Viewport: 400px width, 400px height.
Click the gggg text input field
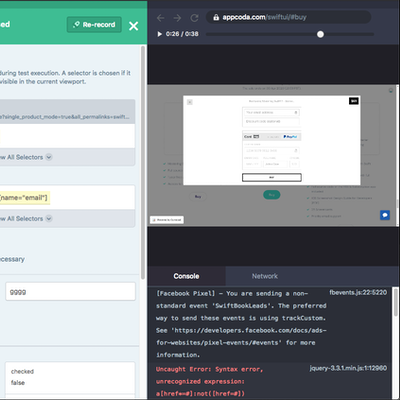tap(70, 292)
